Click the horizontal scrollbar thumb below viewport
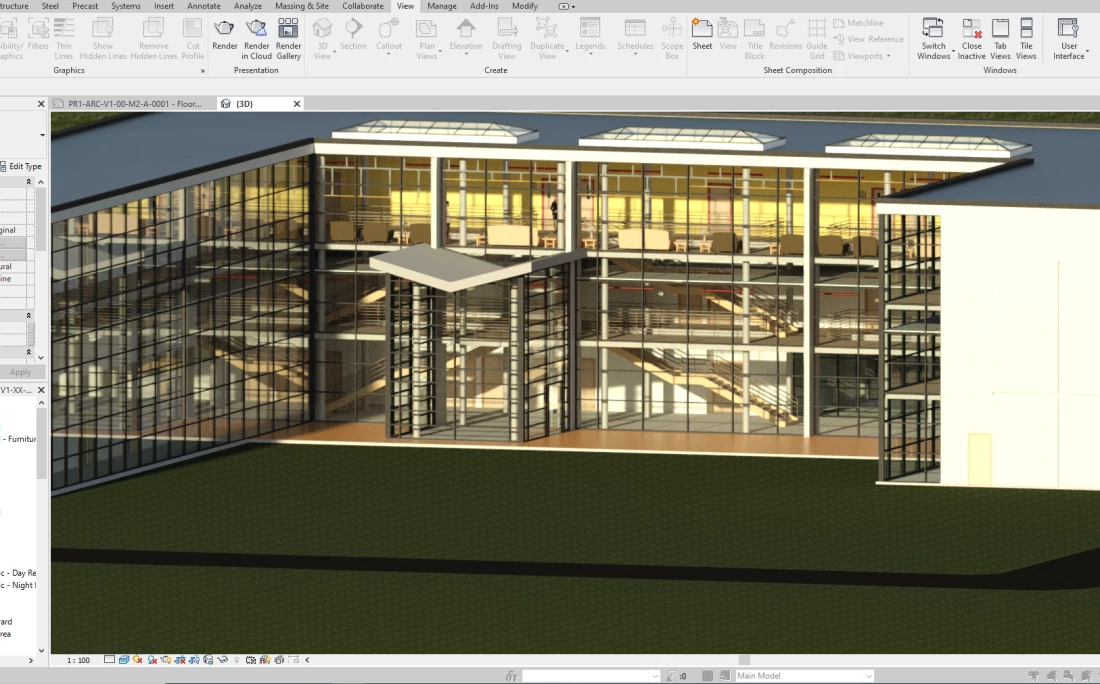The width and height of the screenshot is (1100, 684). pyautogui.click(x=744, y=660)
